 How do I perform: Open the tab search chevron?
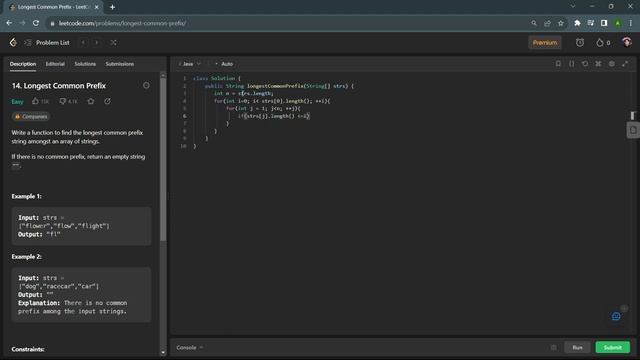pyautogui.click(x=573, y=7)
